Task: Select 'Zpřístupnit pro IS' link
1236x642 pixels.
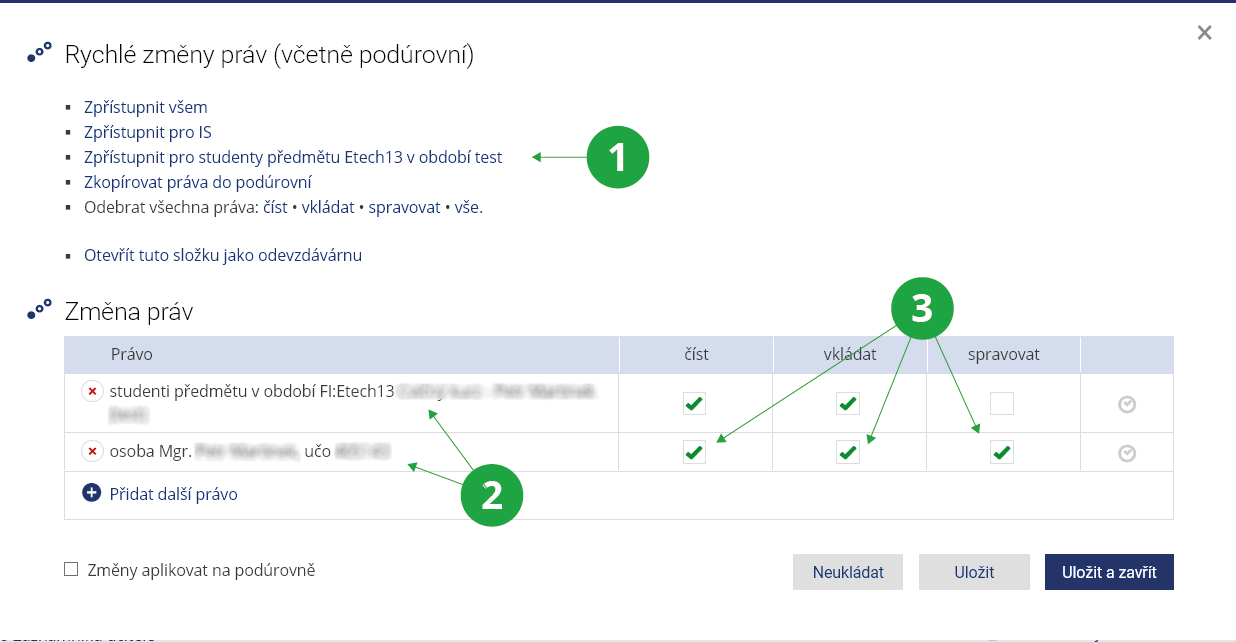Action: point(148,132)
